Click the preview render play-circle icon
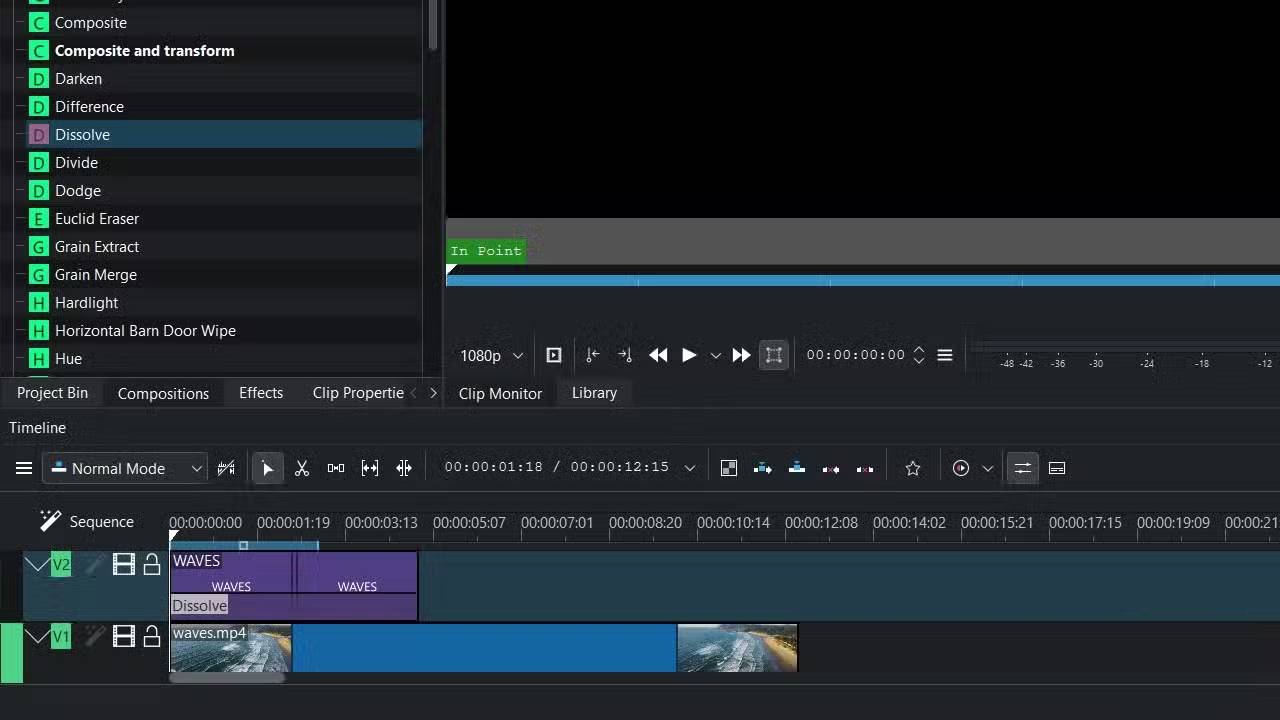This screenshot has width=1280, height=720. pos(961,468)
